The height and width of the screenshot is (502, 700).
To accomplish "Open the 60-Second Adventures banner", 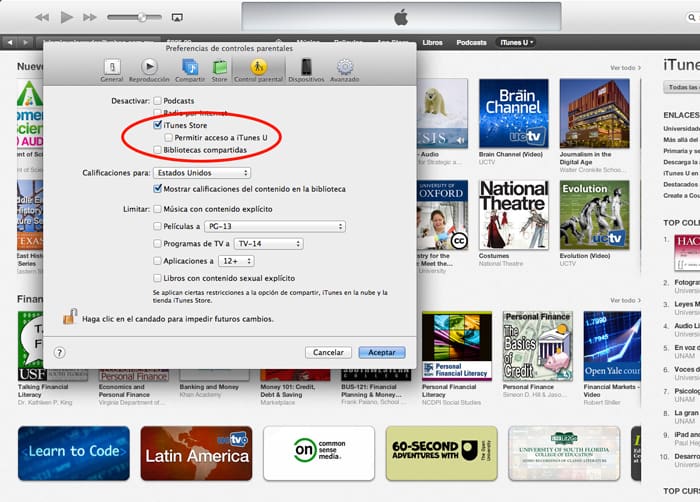I will point(442,453).
